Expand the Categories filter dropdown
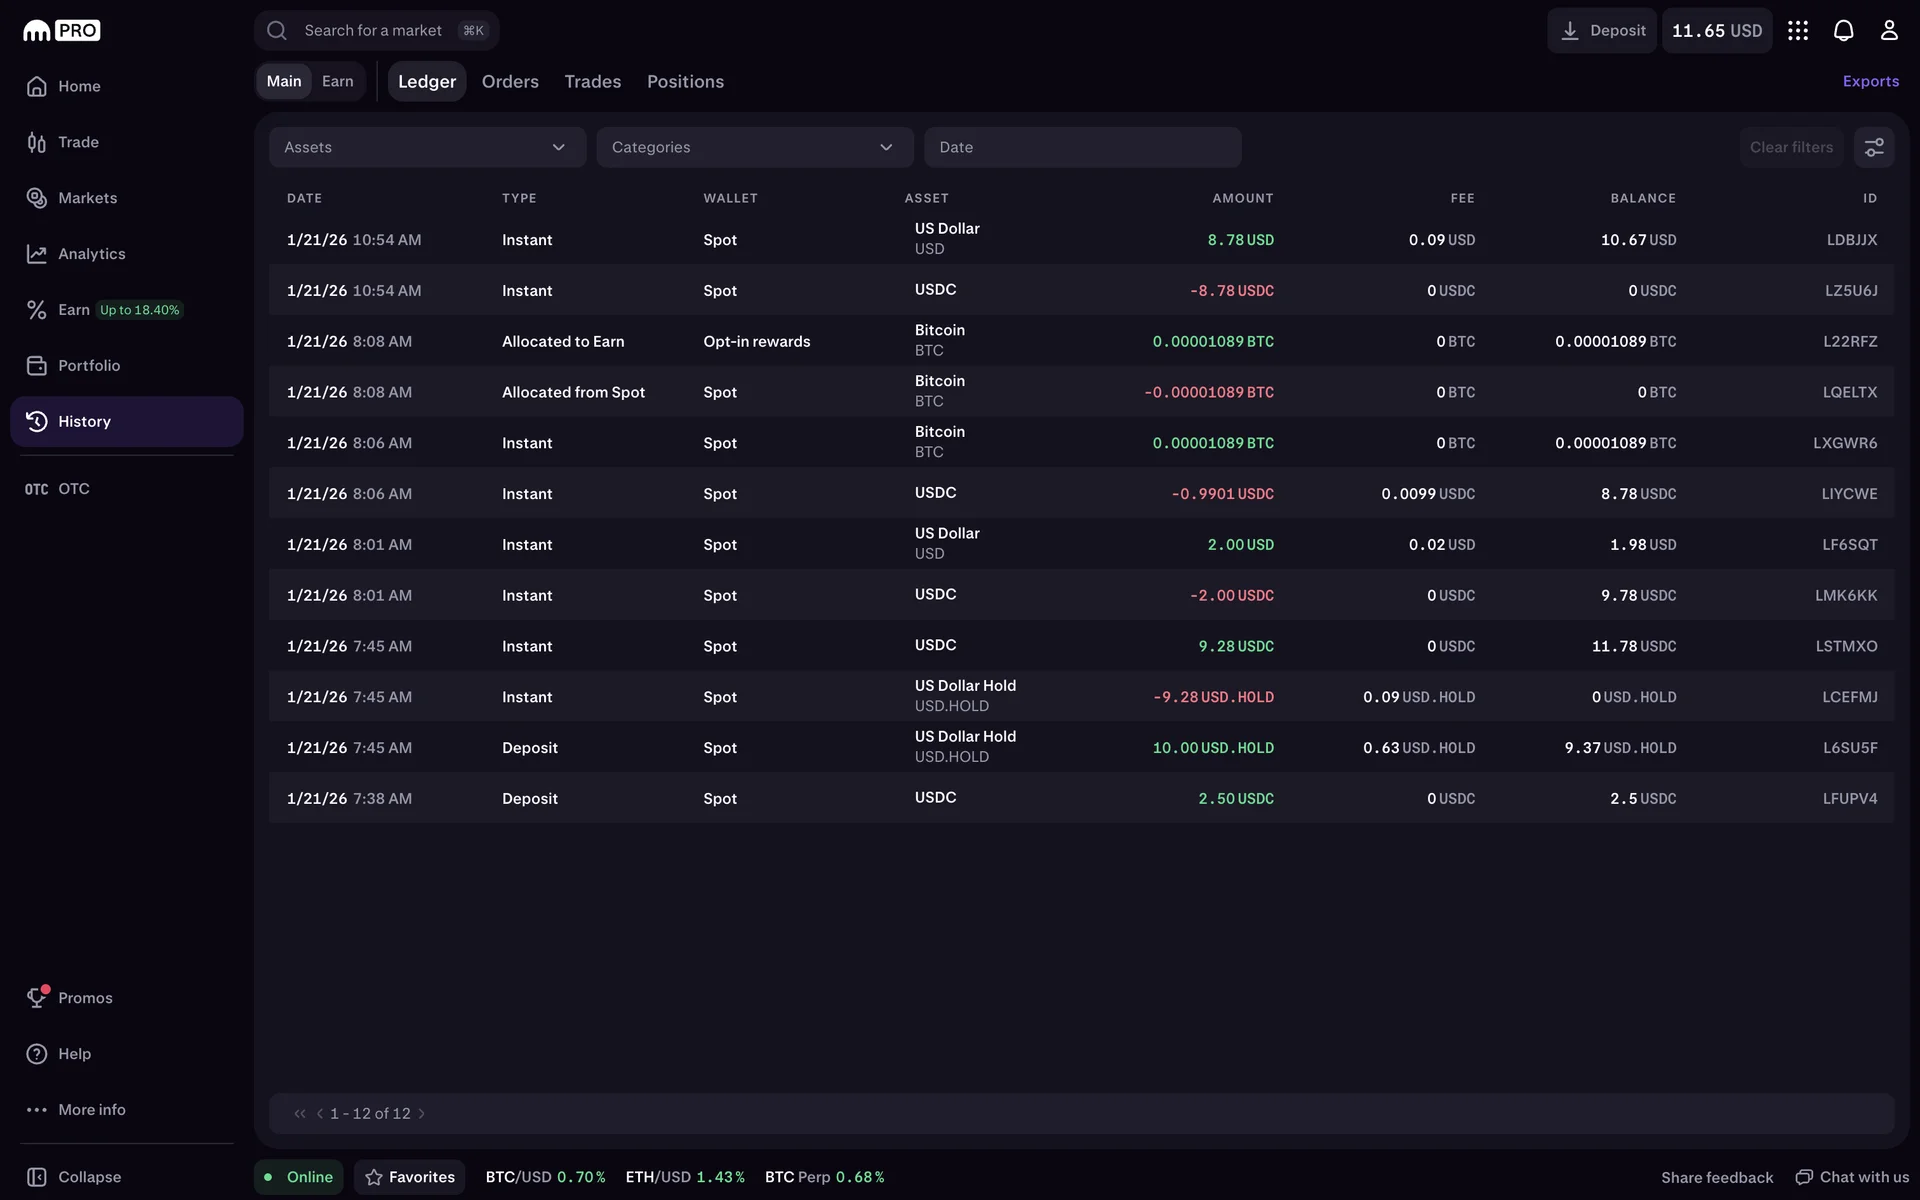 [754, 147]
